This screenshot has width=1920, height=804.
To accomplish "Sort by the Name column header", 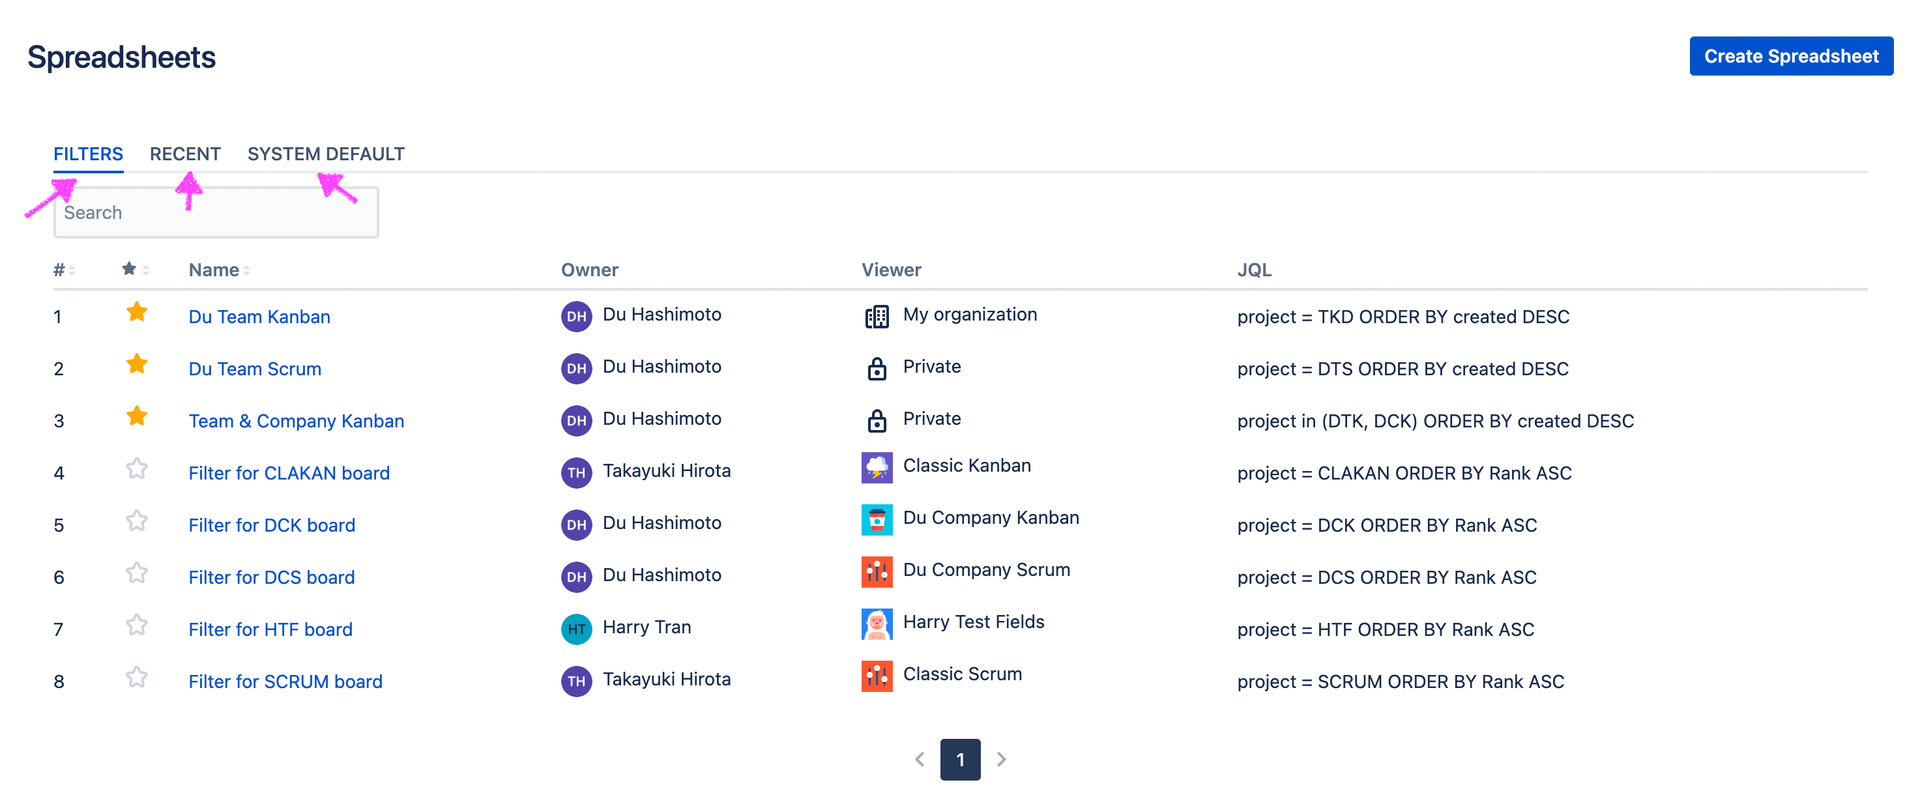I will (x=219, y=270).
